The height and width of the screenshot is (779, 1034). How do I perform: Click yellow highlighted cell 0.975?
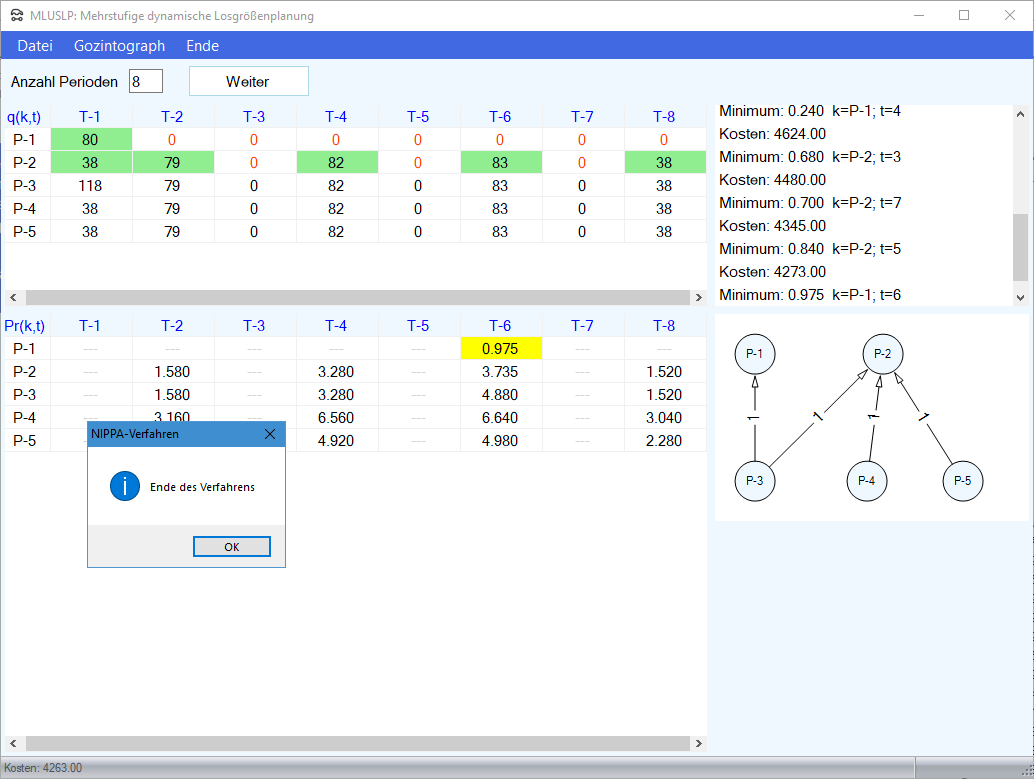click(x=500, y=349)
